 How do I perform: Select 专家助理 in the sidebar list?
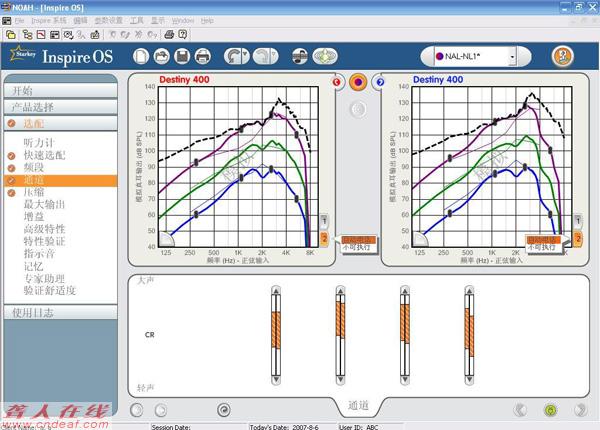pos(44,279)
